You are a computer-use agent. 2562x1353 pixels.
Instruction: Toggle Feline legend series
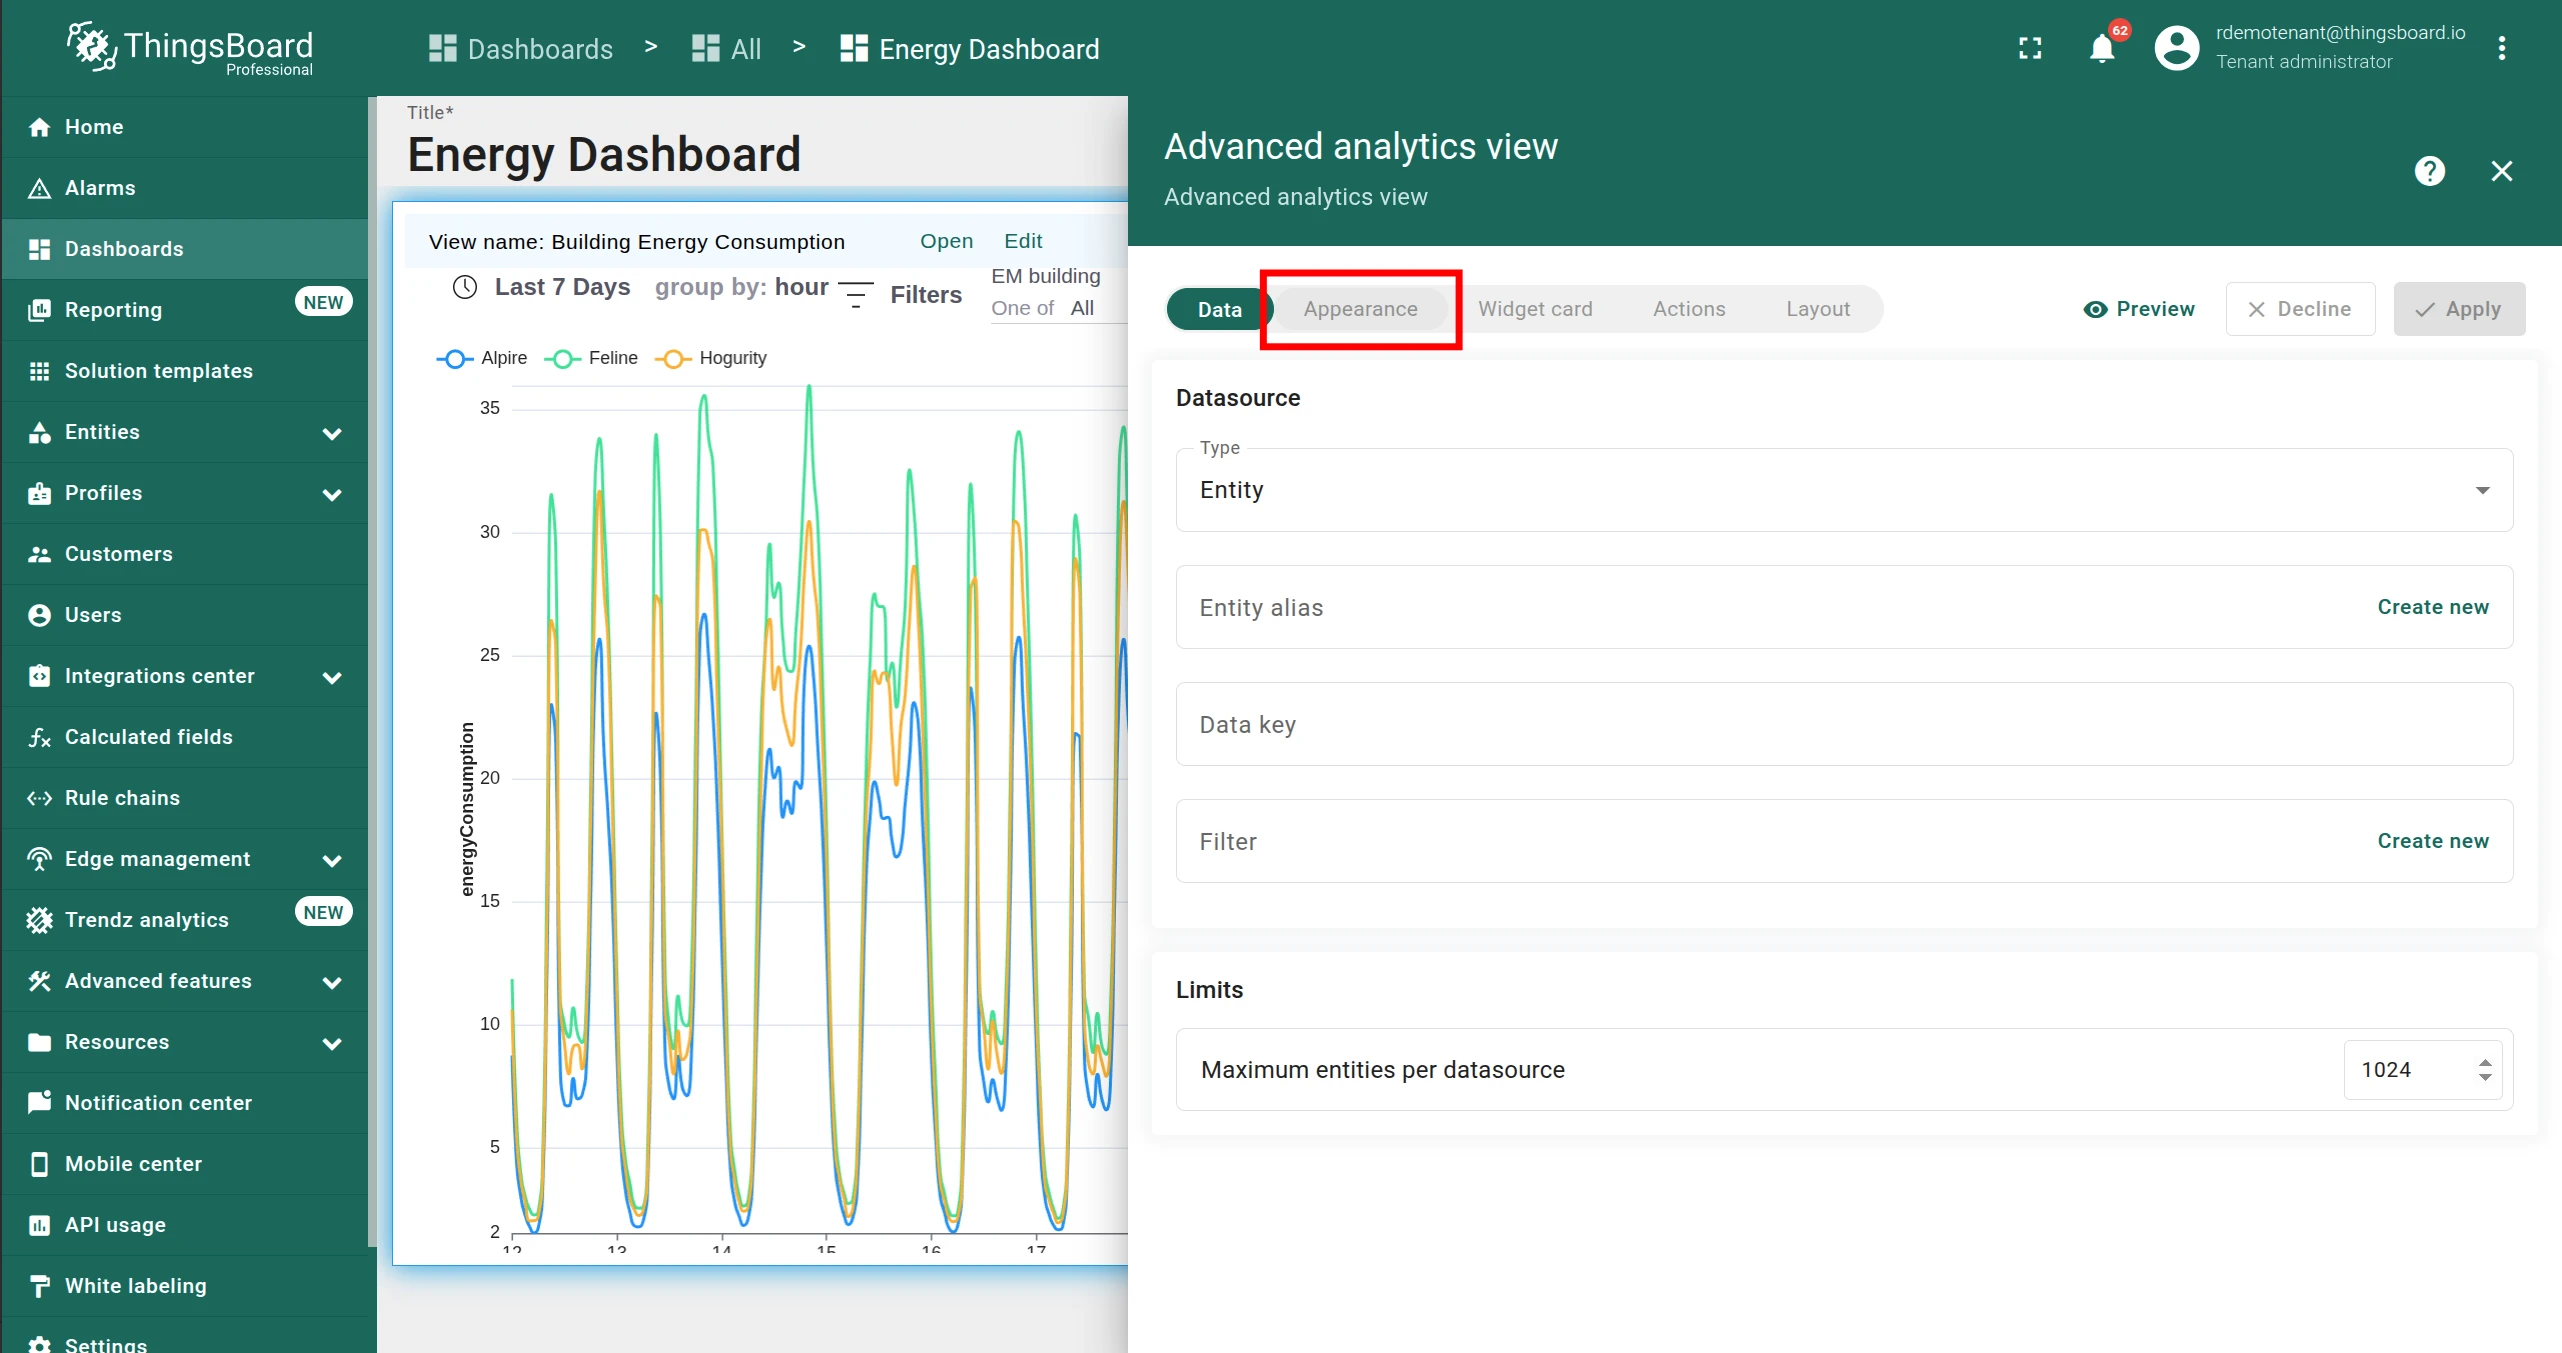(591, 358)
